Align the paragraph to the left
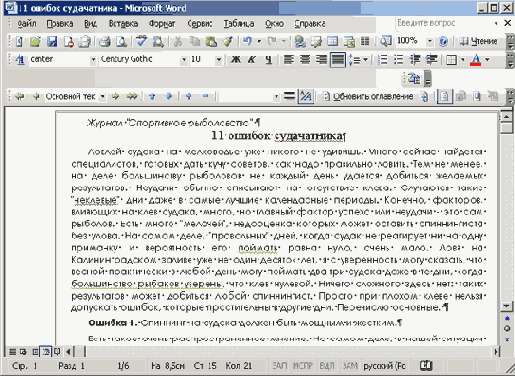This screenshot has width=515, height=376. pyautogui.click(x=289, y=60)
